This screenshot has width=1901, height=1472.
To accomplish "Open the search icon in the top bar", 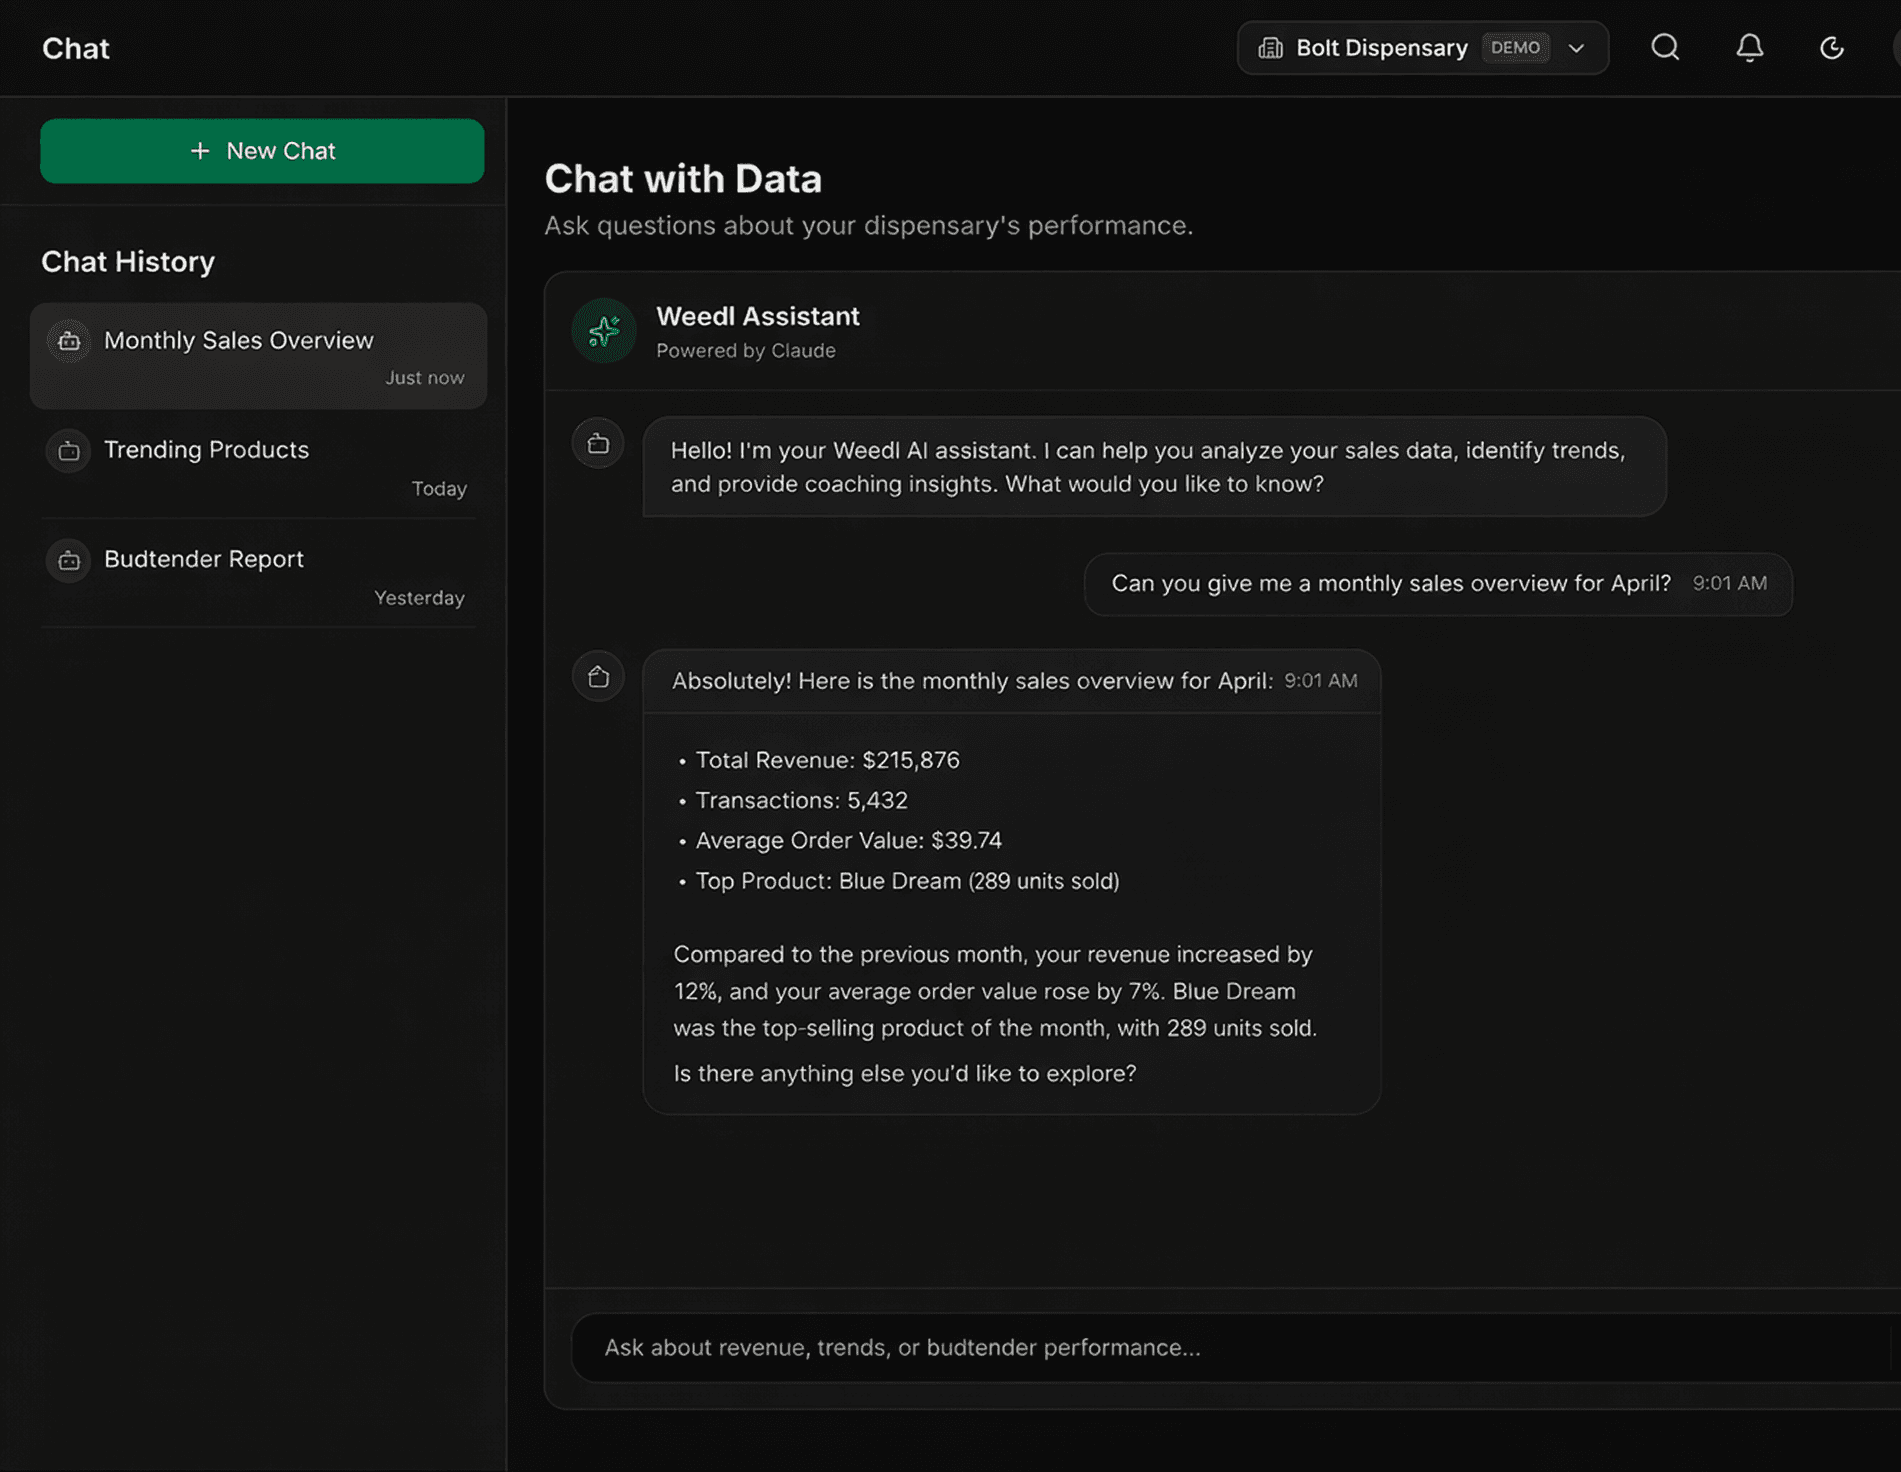I will [x=1664, y=47].
